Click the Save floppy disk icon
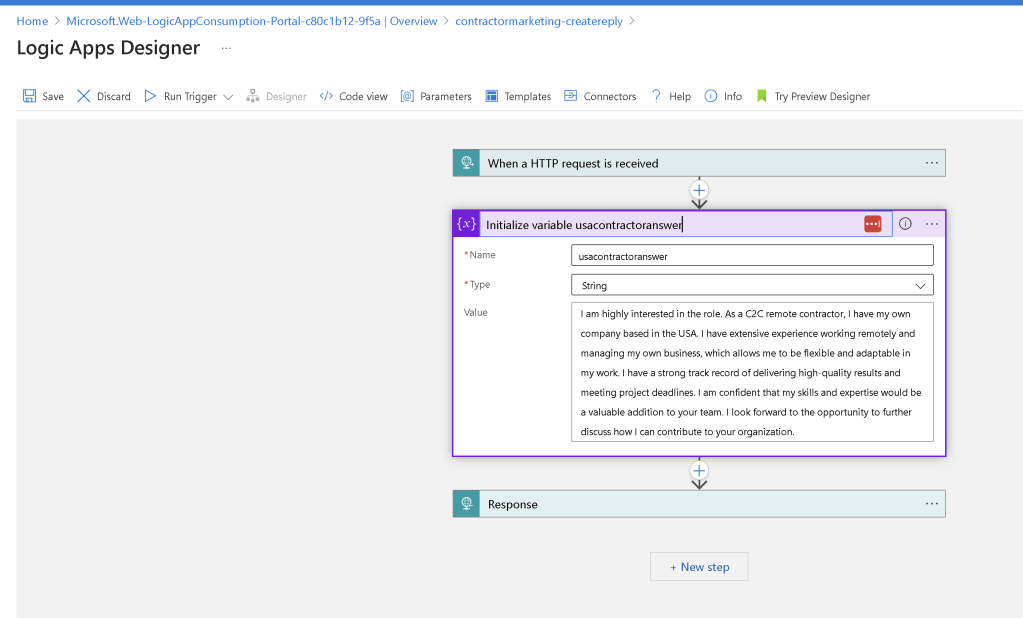 (x=29, y=96)
